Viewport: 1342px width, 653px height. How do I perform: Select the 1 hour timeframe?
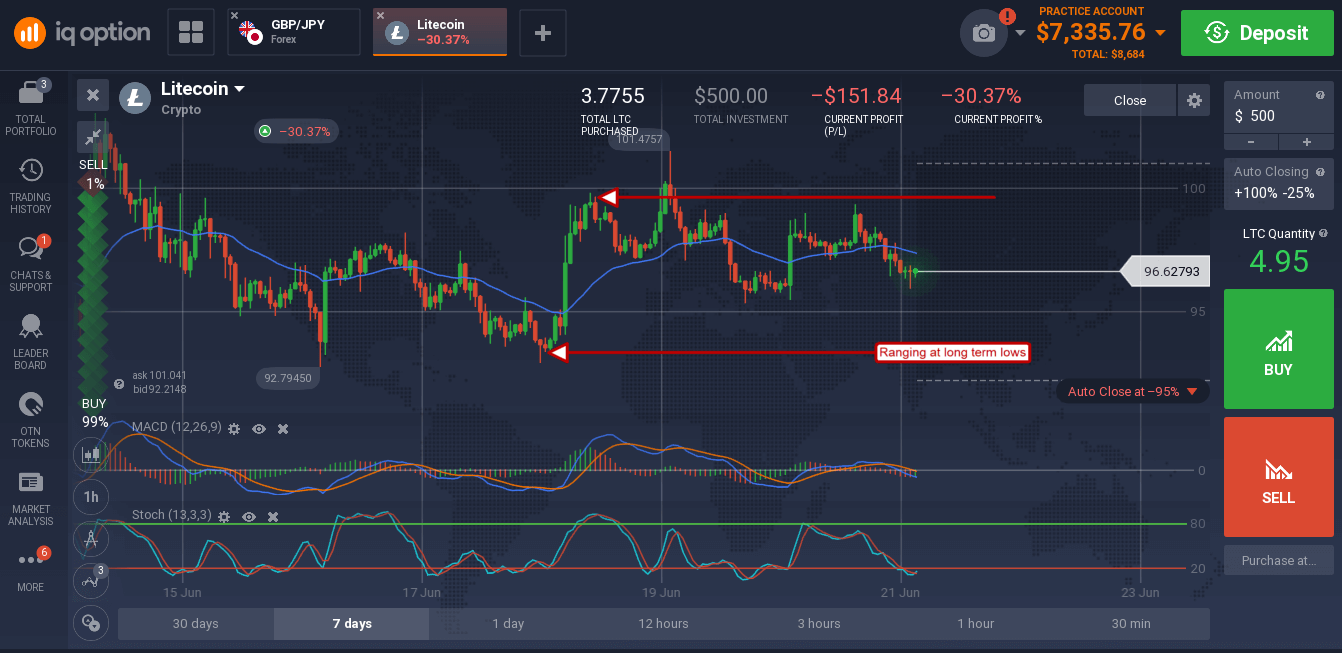pos(975,624)
